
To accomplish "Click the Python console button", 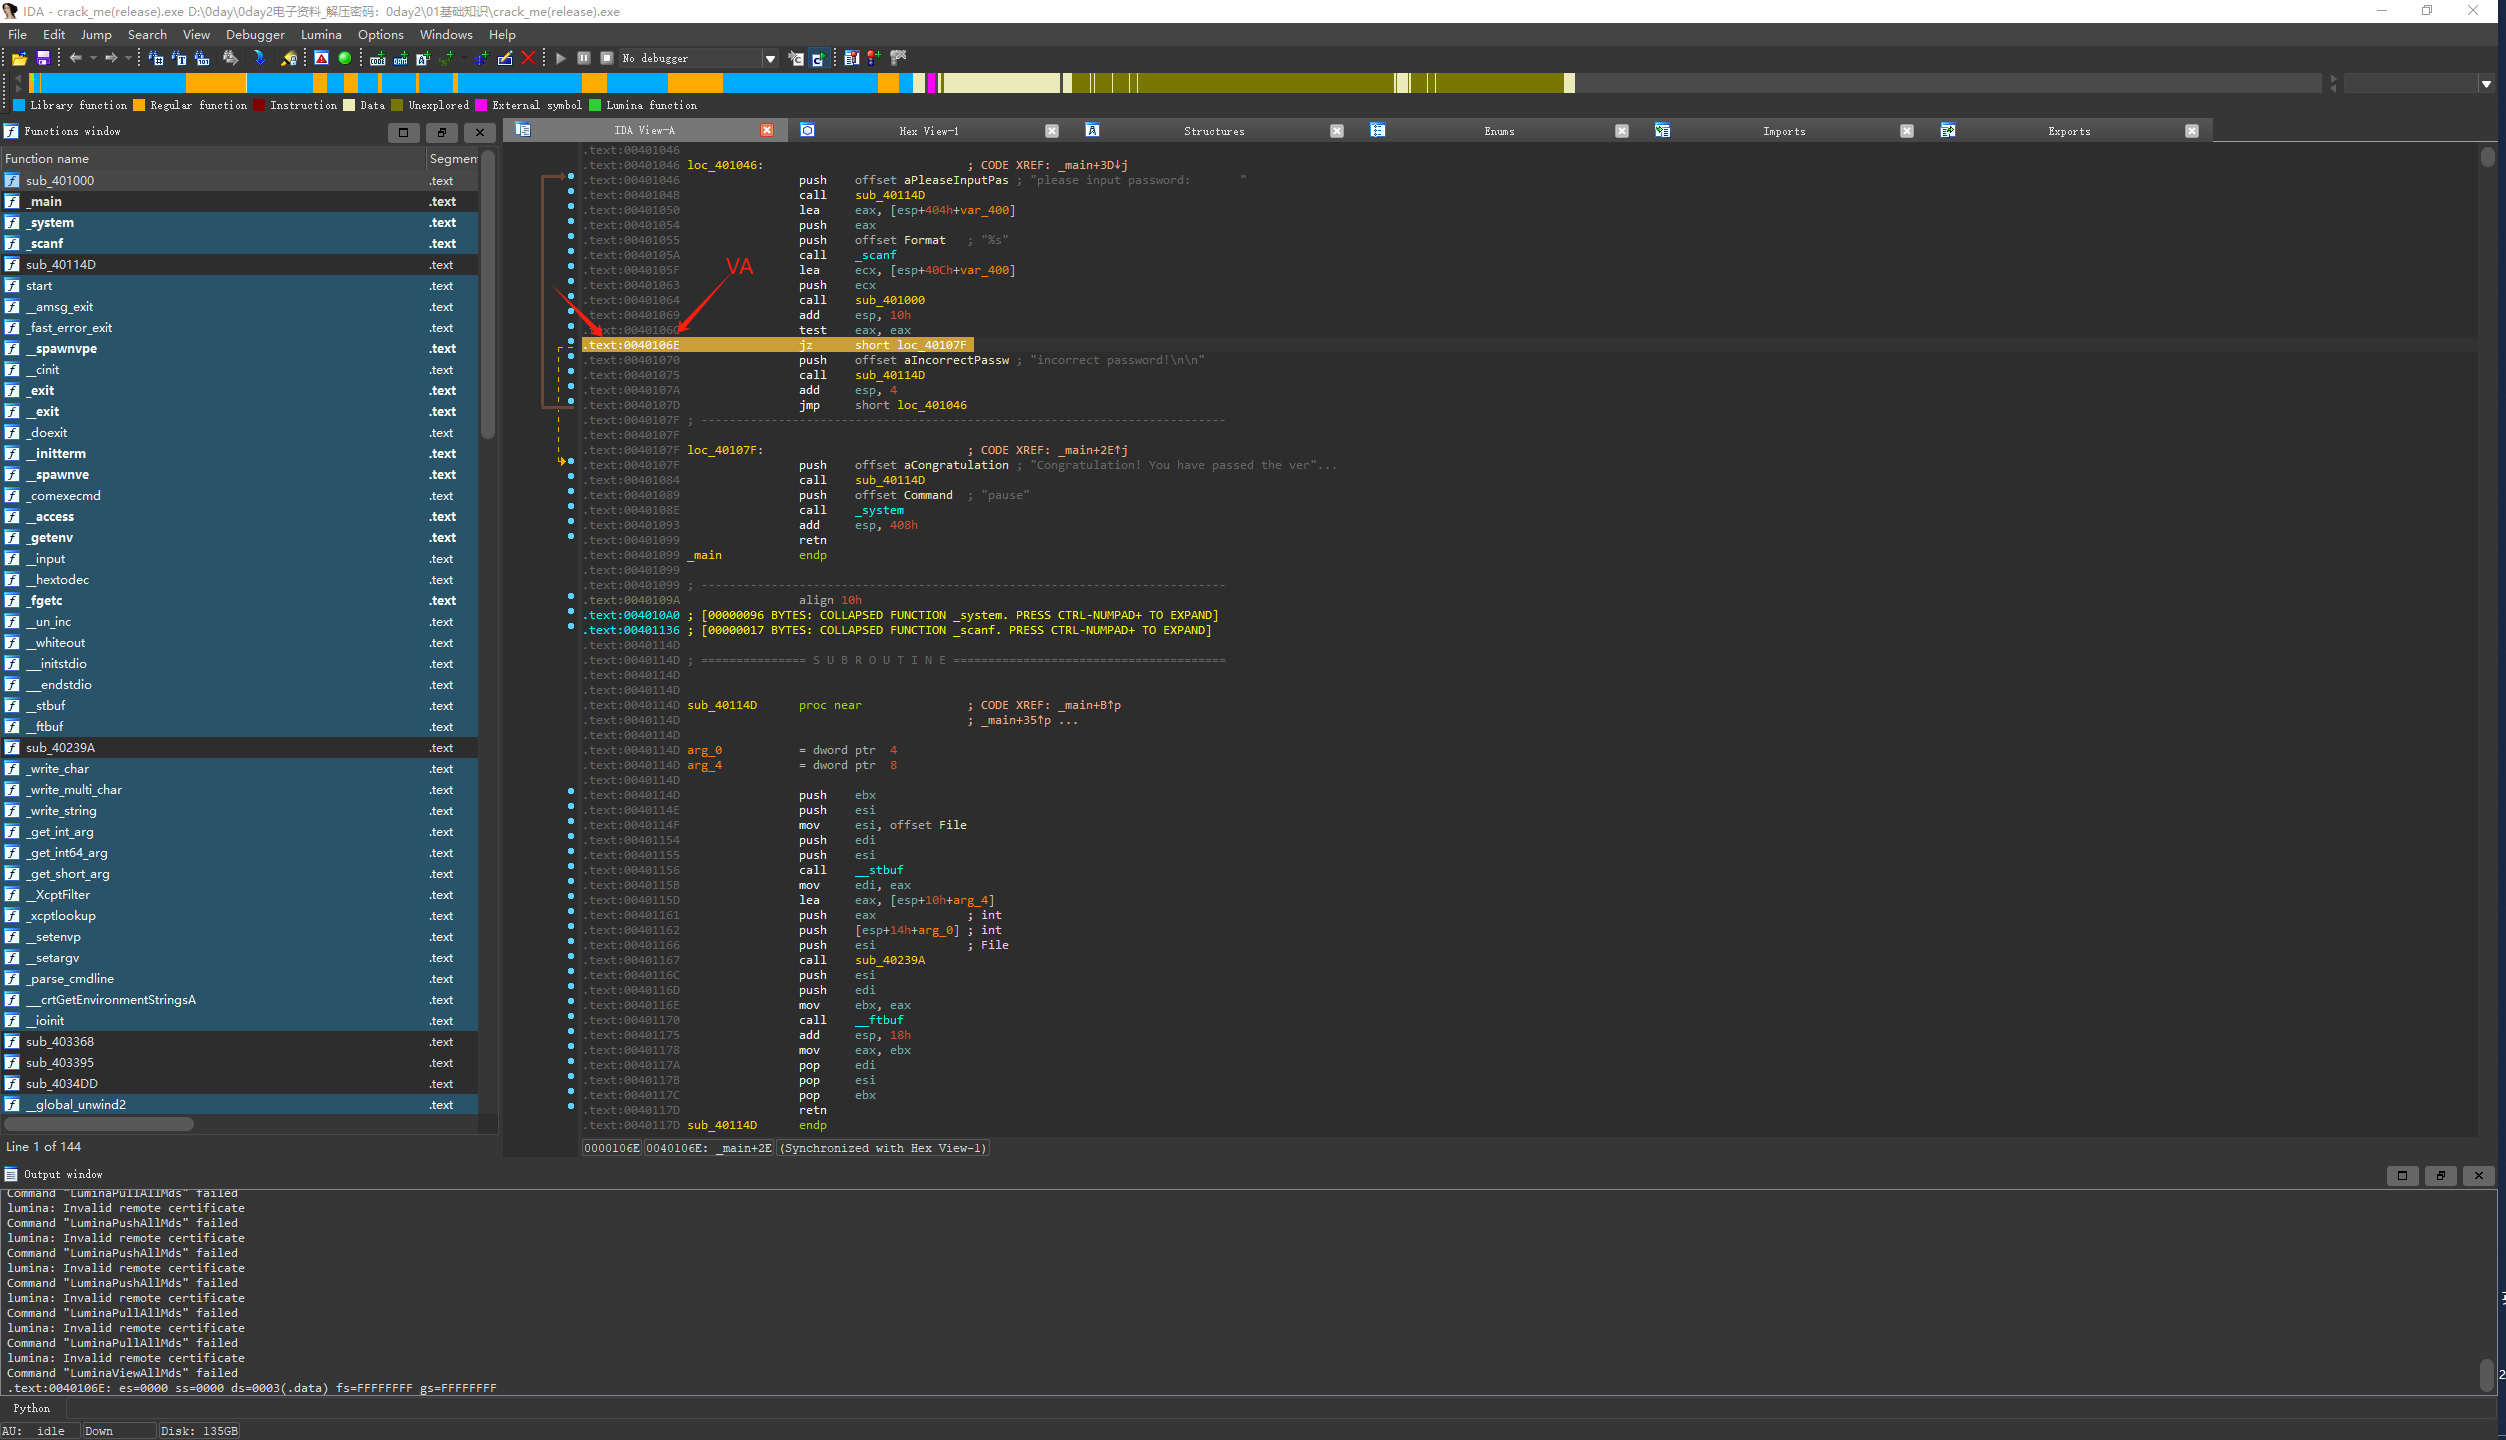I will click(32, 1408).
